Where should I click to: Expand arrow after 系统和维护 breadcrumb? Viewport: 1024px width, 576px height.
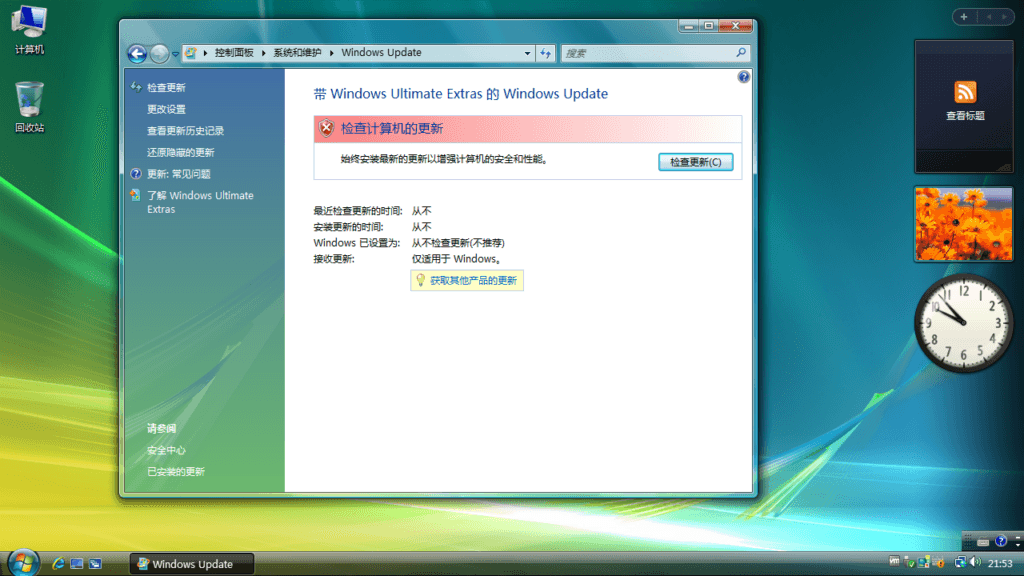coord(332,53)
